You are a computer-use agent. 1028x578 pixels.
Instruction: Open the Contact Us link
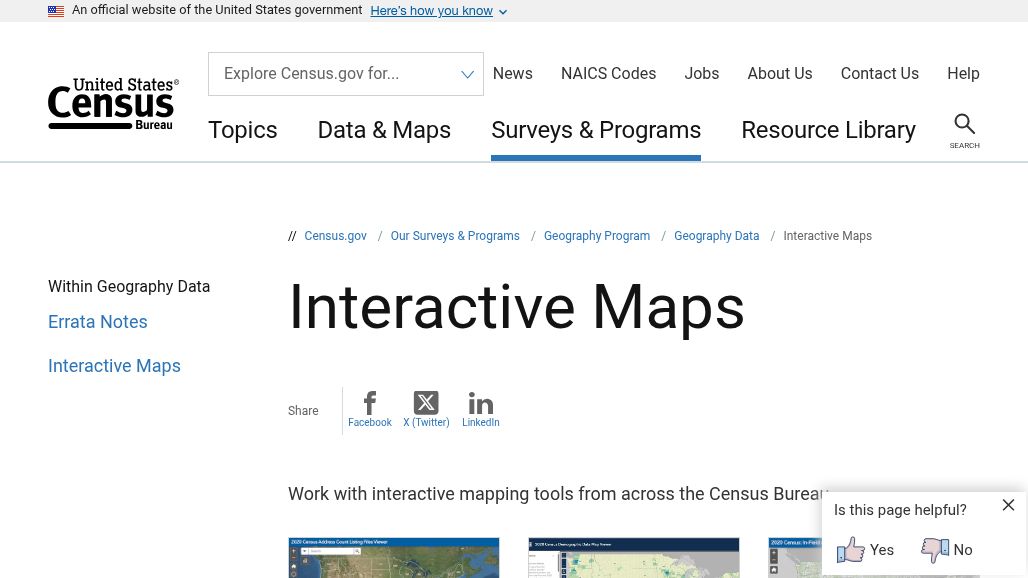pos(879,73)
